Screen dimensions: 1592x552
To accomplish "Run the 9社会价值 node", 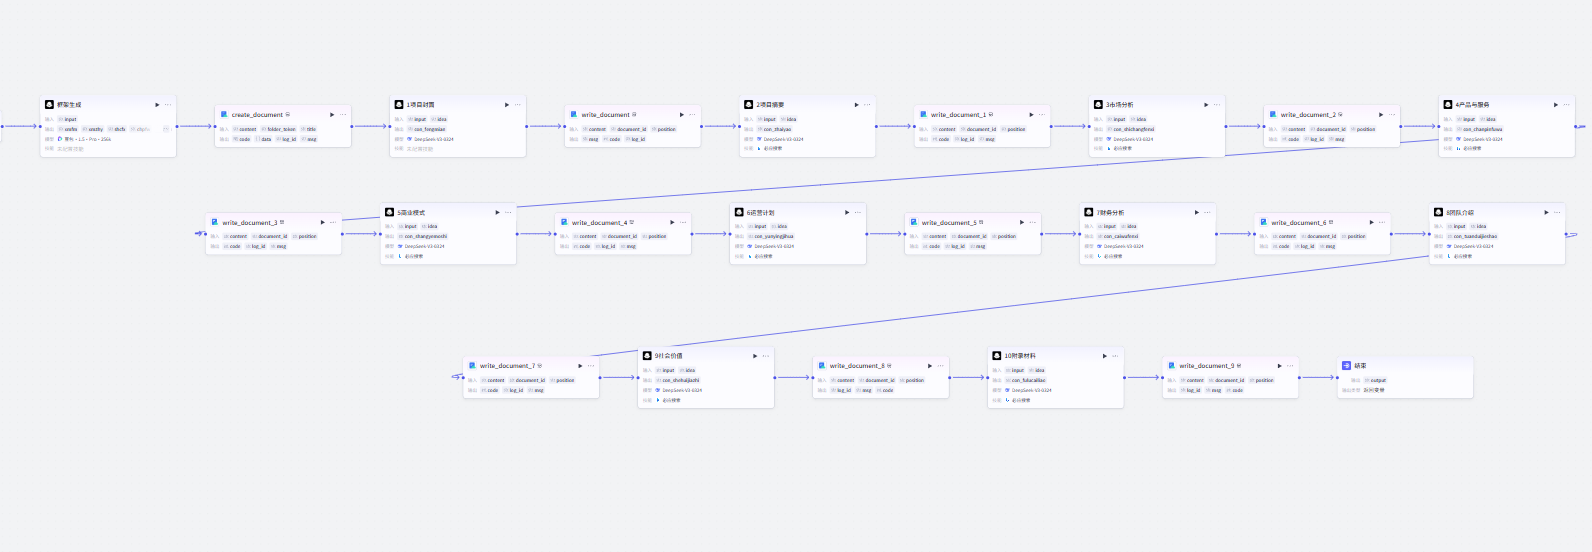I will coord(755,355).
